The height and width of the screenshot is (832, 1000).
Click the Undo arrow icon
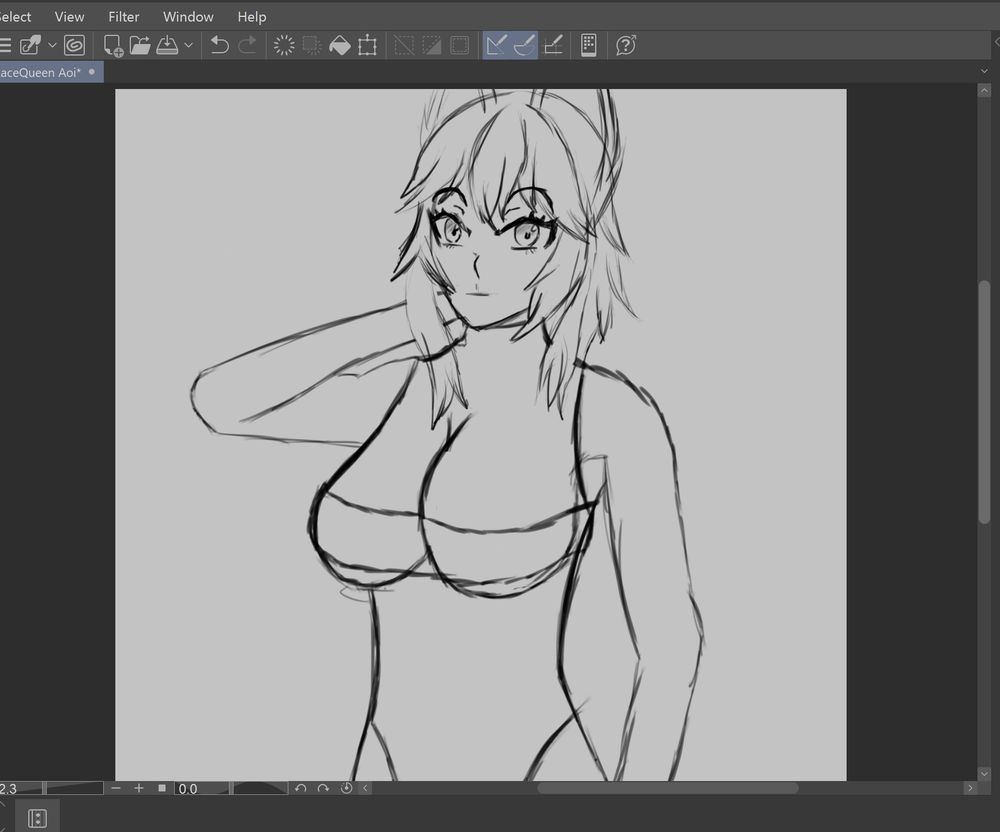219,45
